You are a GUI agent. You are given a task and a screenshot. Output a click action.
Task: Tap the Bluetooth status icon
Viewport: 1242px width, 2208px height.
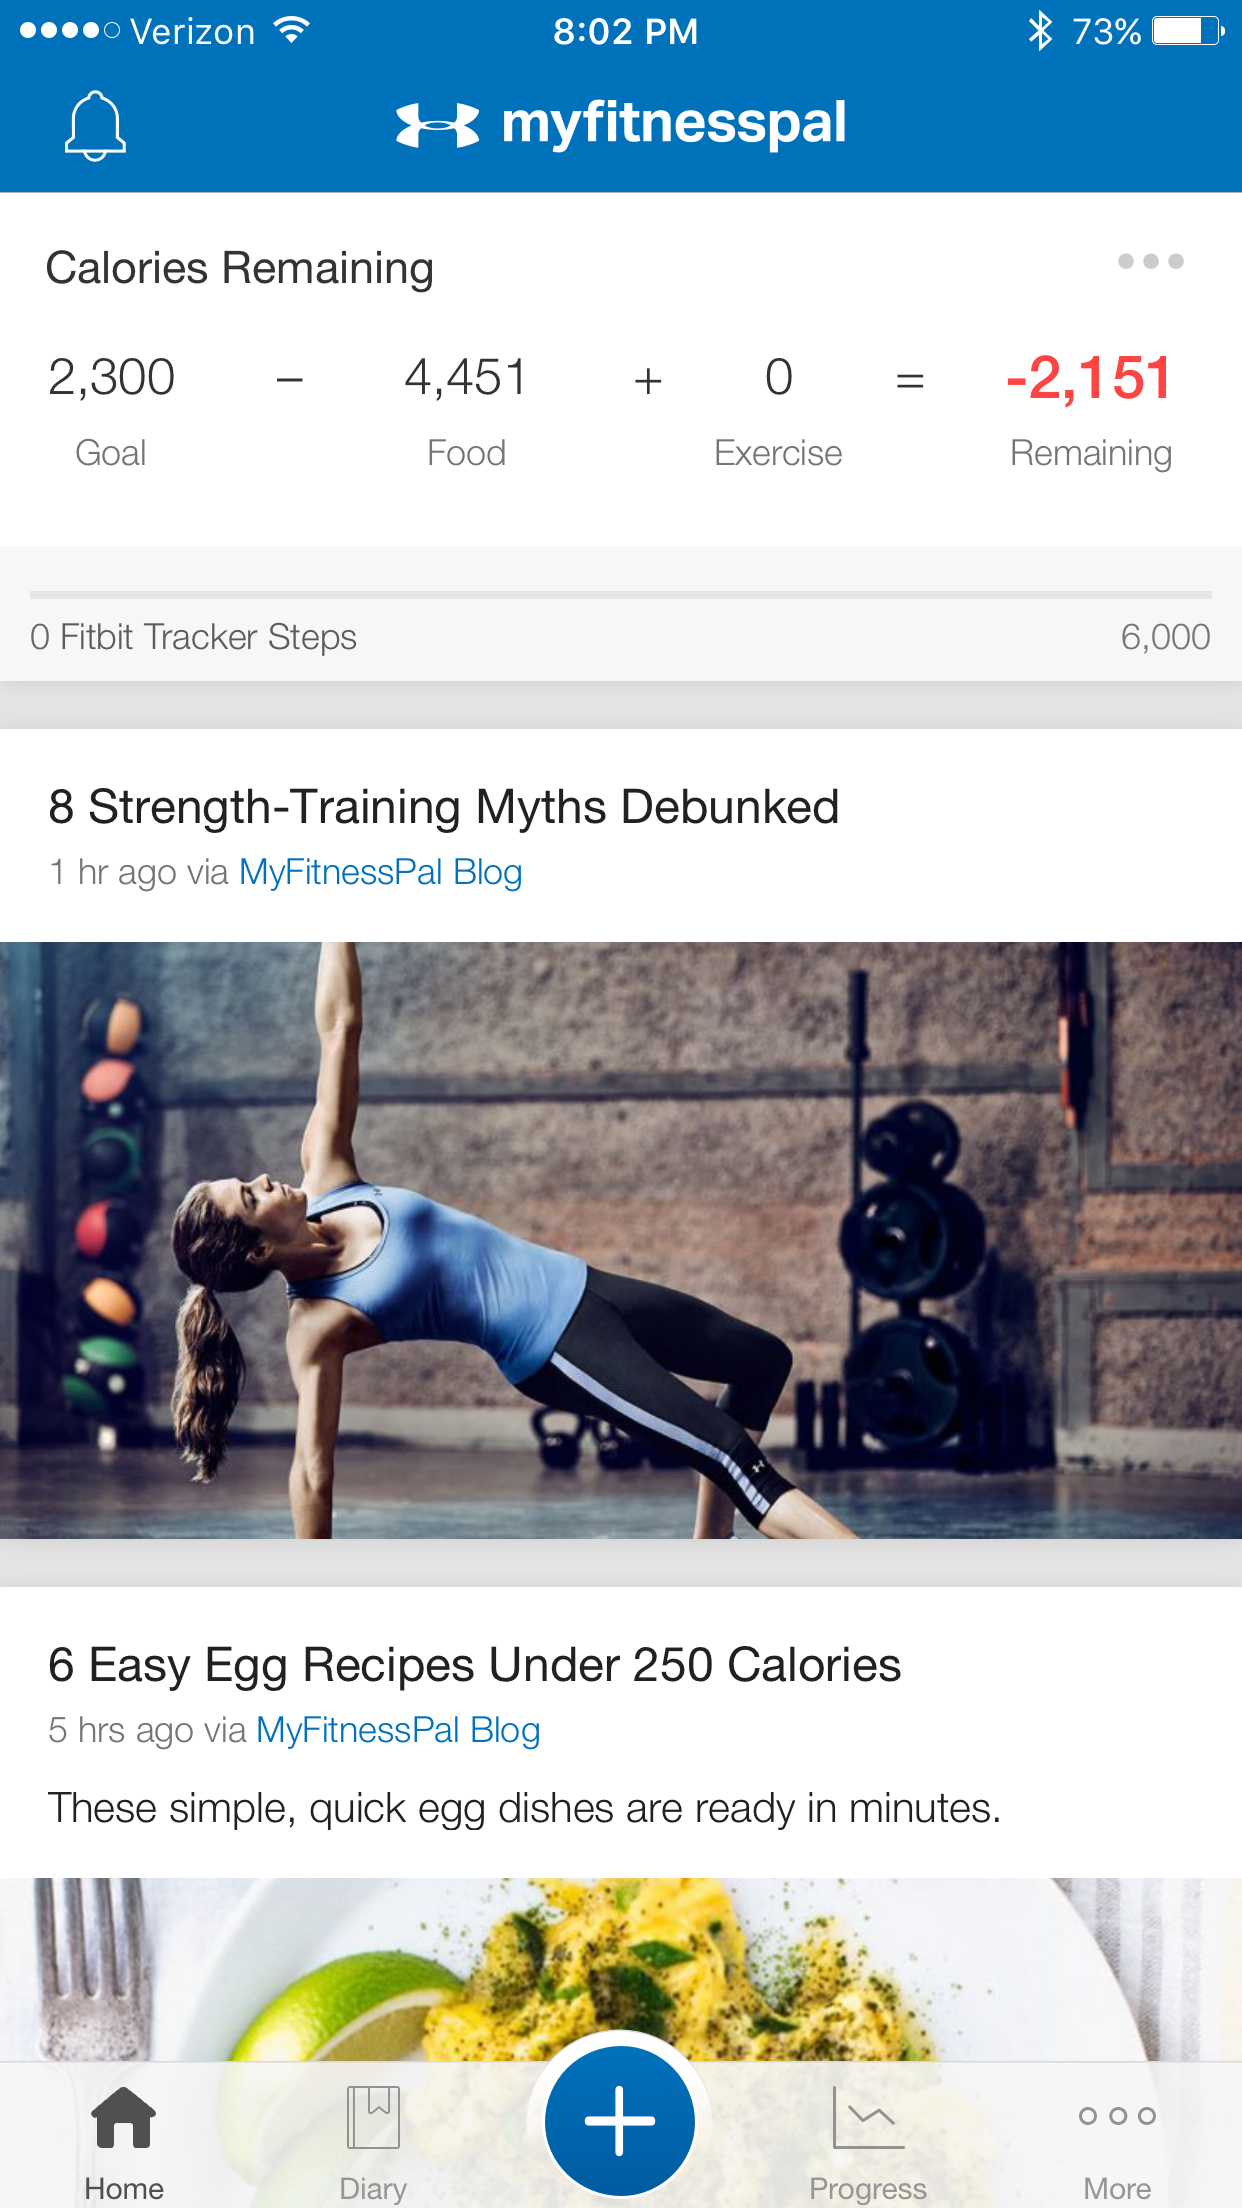pyautogui.click(x=1040, y=31)
